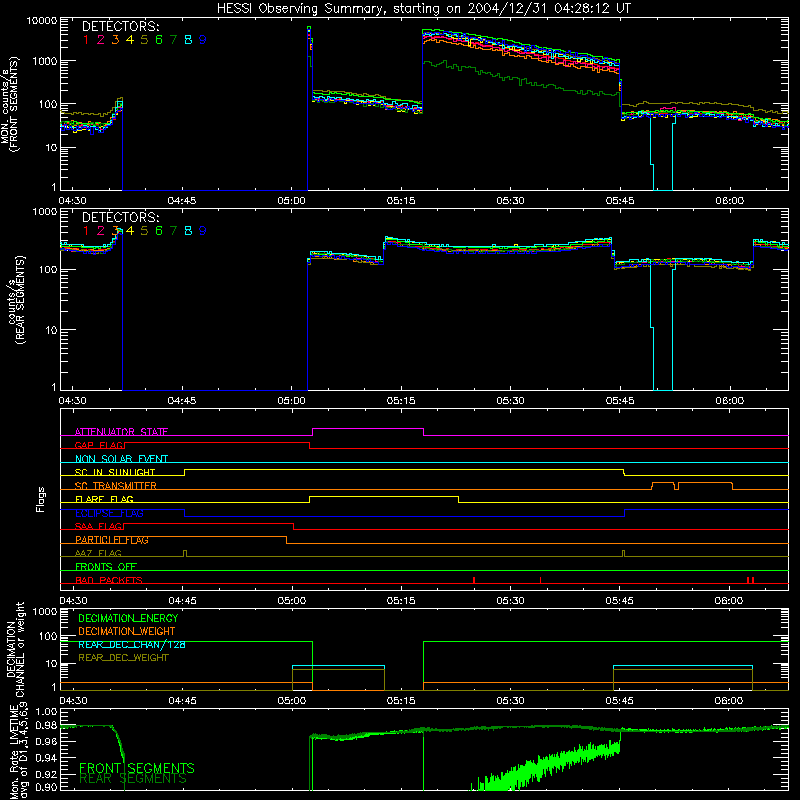Click the REAR_DEC_WEIGHT legend entry
The height and width of the screenshot is (800, 800).
pos(123,658)
